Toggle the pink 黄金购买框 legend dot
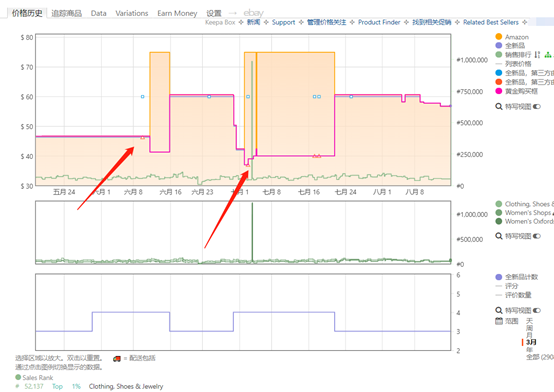The height and width of the screenshot is (392, 554). (499, 91)
